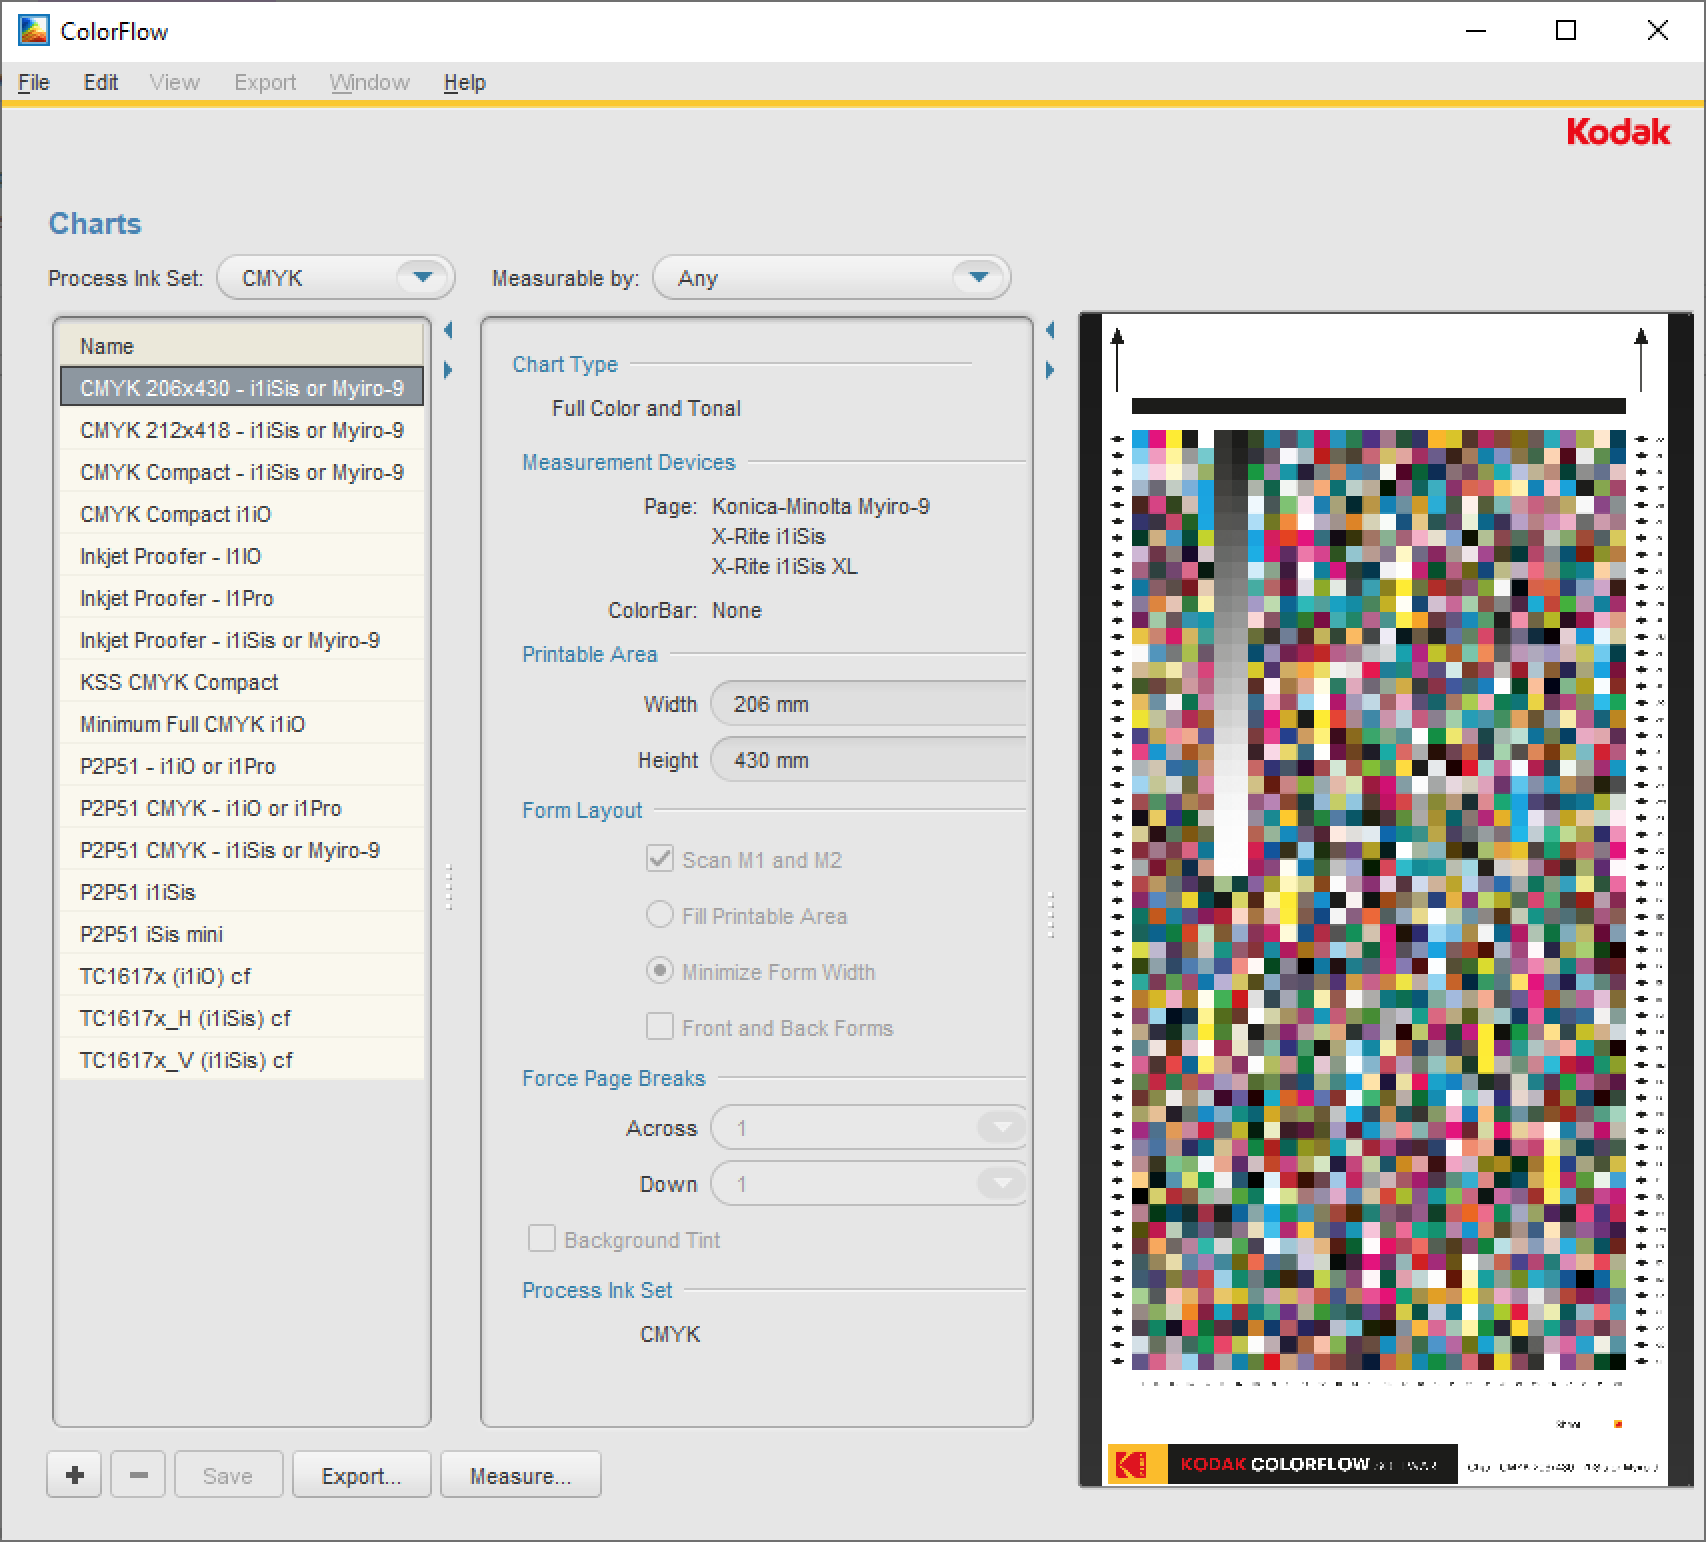Tick the Background Tint checkbox

pyautogui.click(x=541, y=1239)
